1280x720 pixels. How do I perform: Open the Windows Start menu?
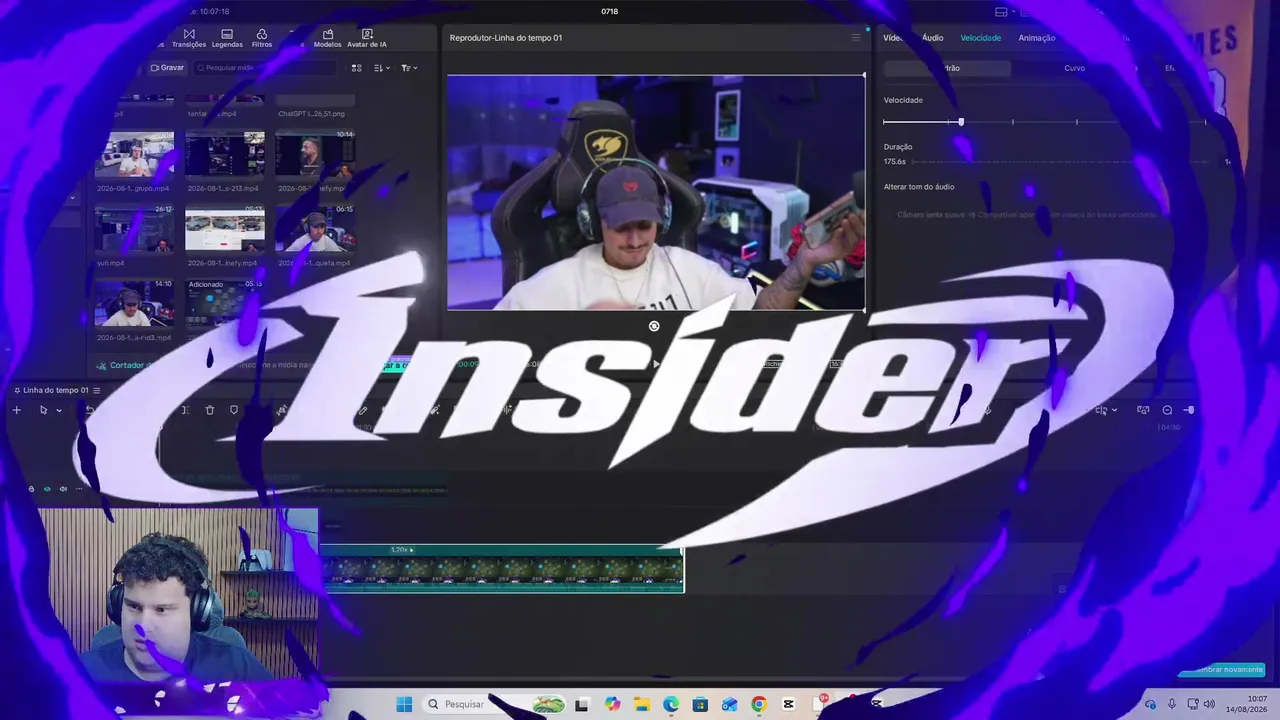[x=404, y=704]
